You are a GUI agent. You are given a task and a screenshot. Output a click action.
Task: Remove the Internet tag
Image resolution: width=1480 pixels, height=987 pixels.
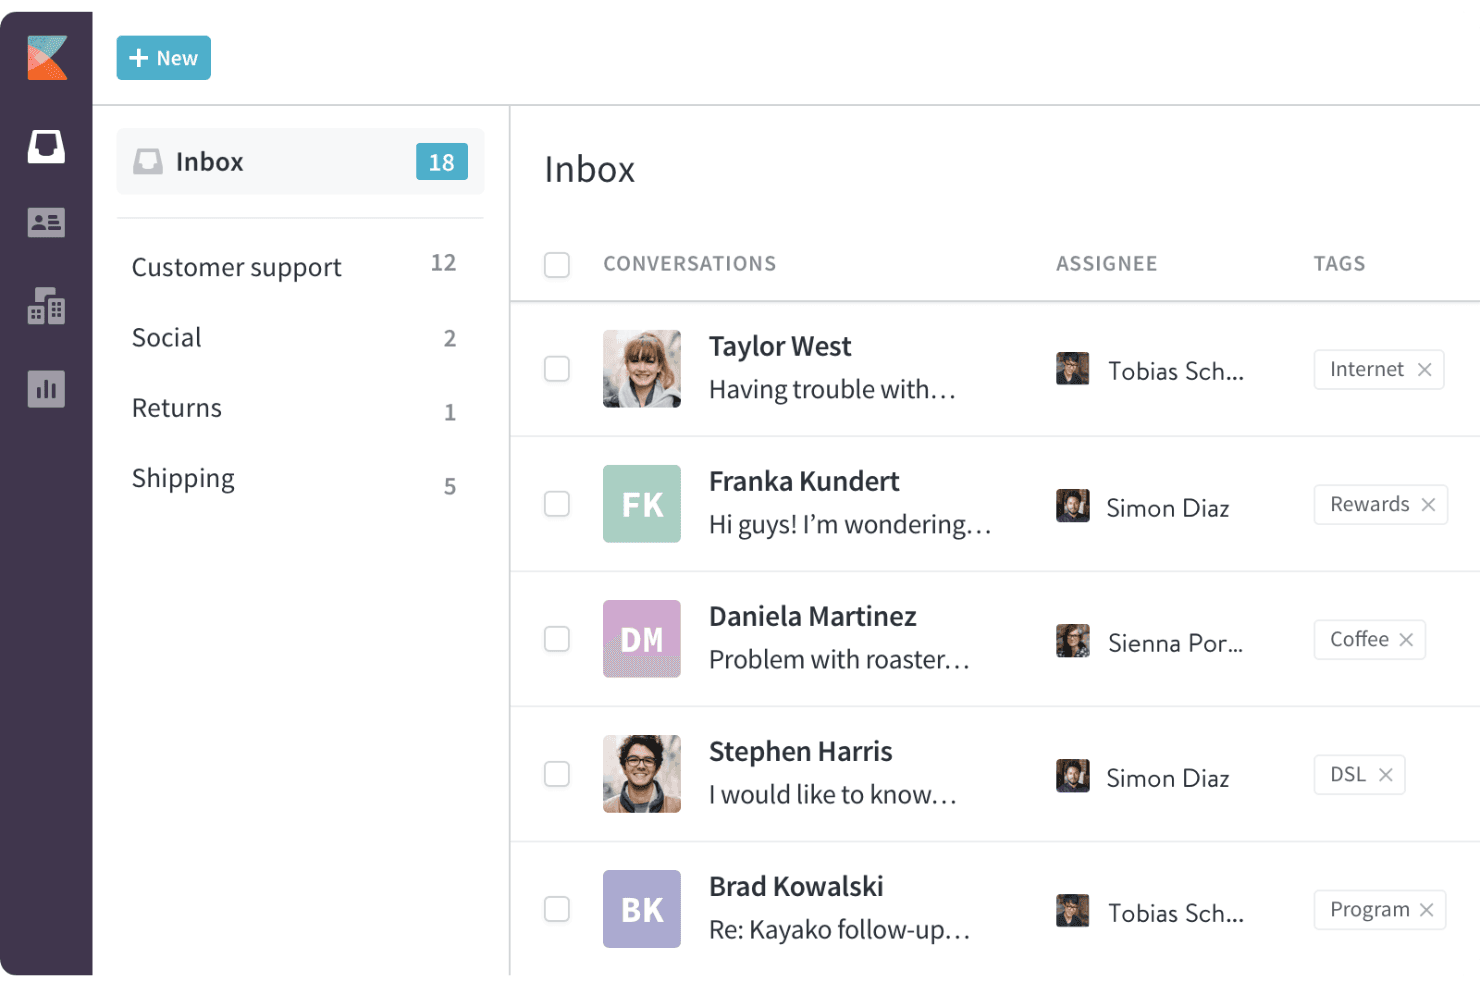tap(1425, 370)
